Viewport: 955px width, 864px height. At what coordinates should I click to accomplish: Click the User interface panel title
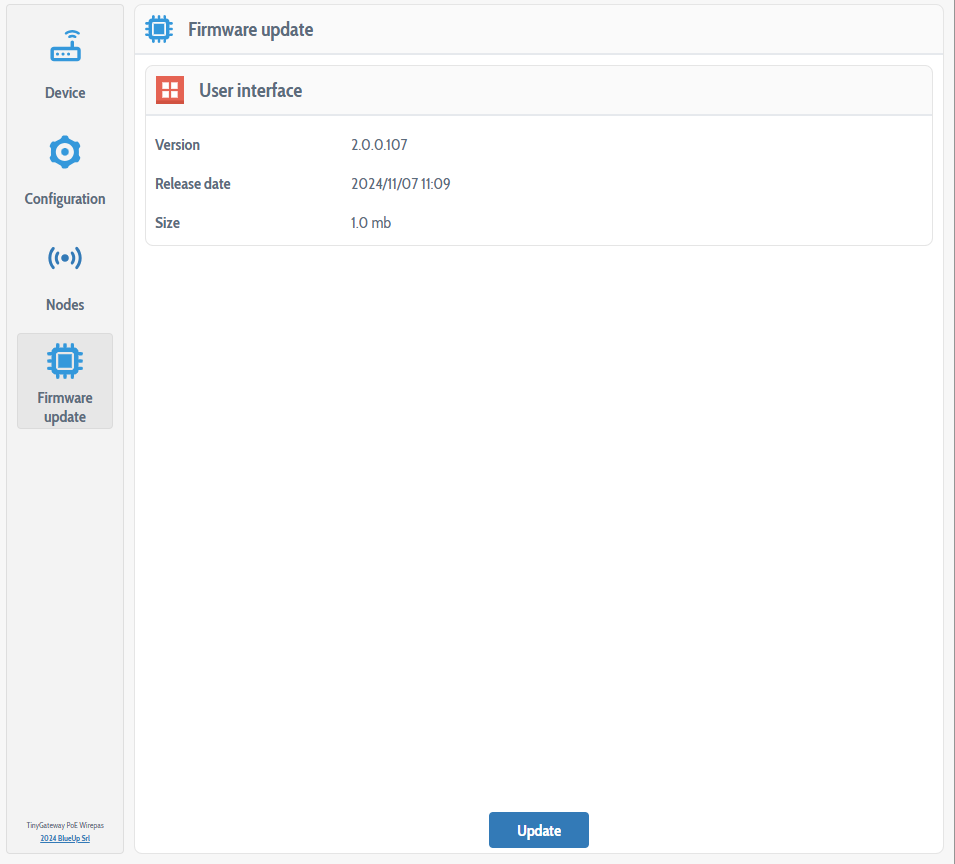point(250,91)
